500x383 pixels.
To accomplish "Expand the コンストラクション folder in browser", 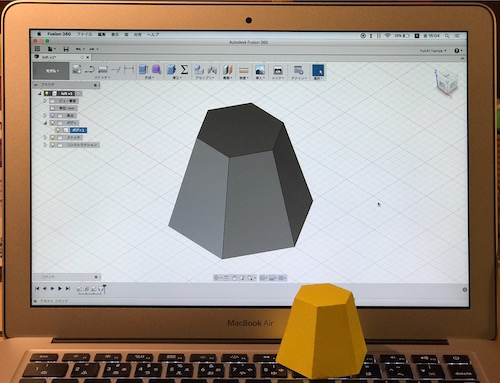I will point(45,145).
